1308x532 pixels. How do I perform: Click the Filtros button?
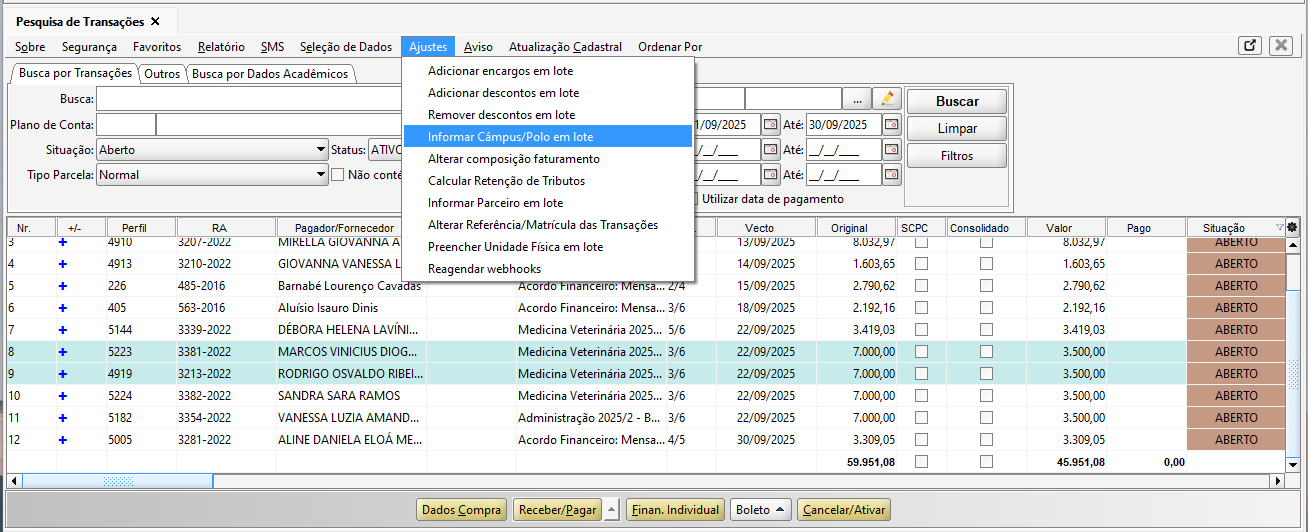click(x=957, y=156)
